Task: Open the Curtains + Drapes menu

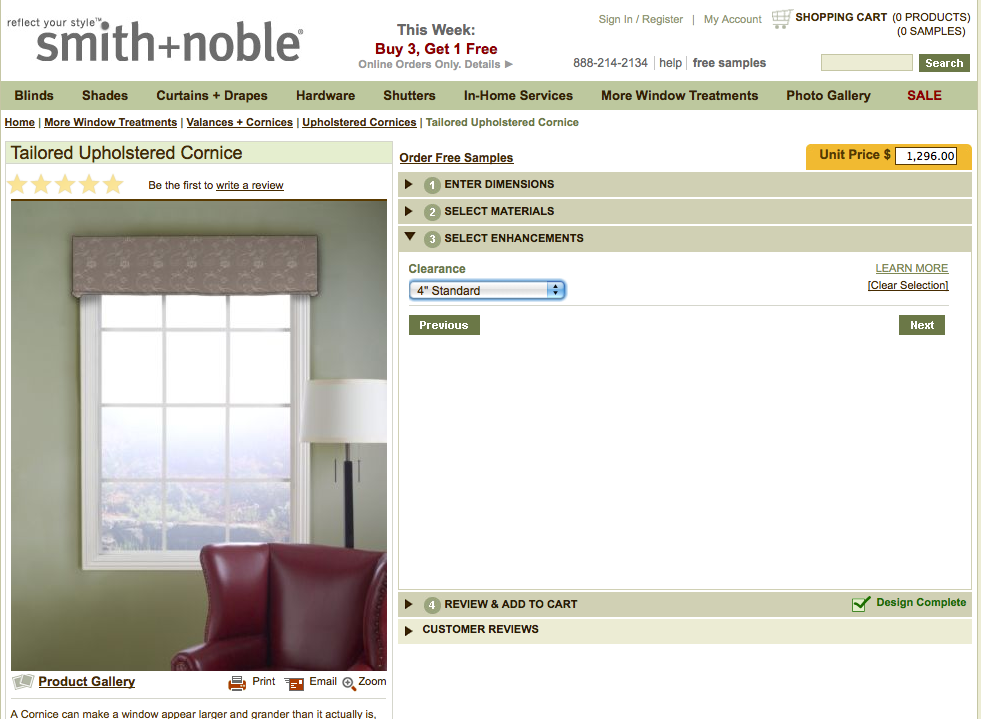Action: (211, 95)
